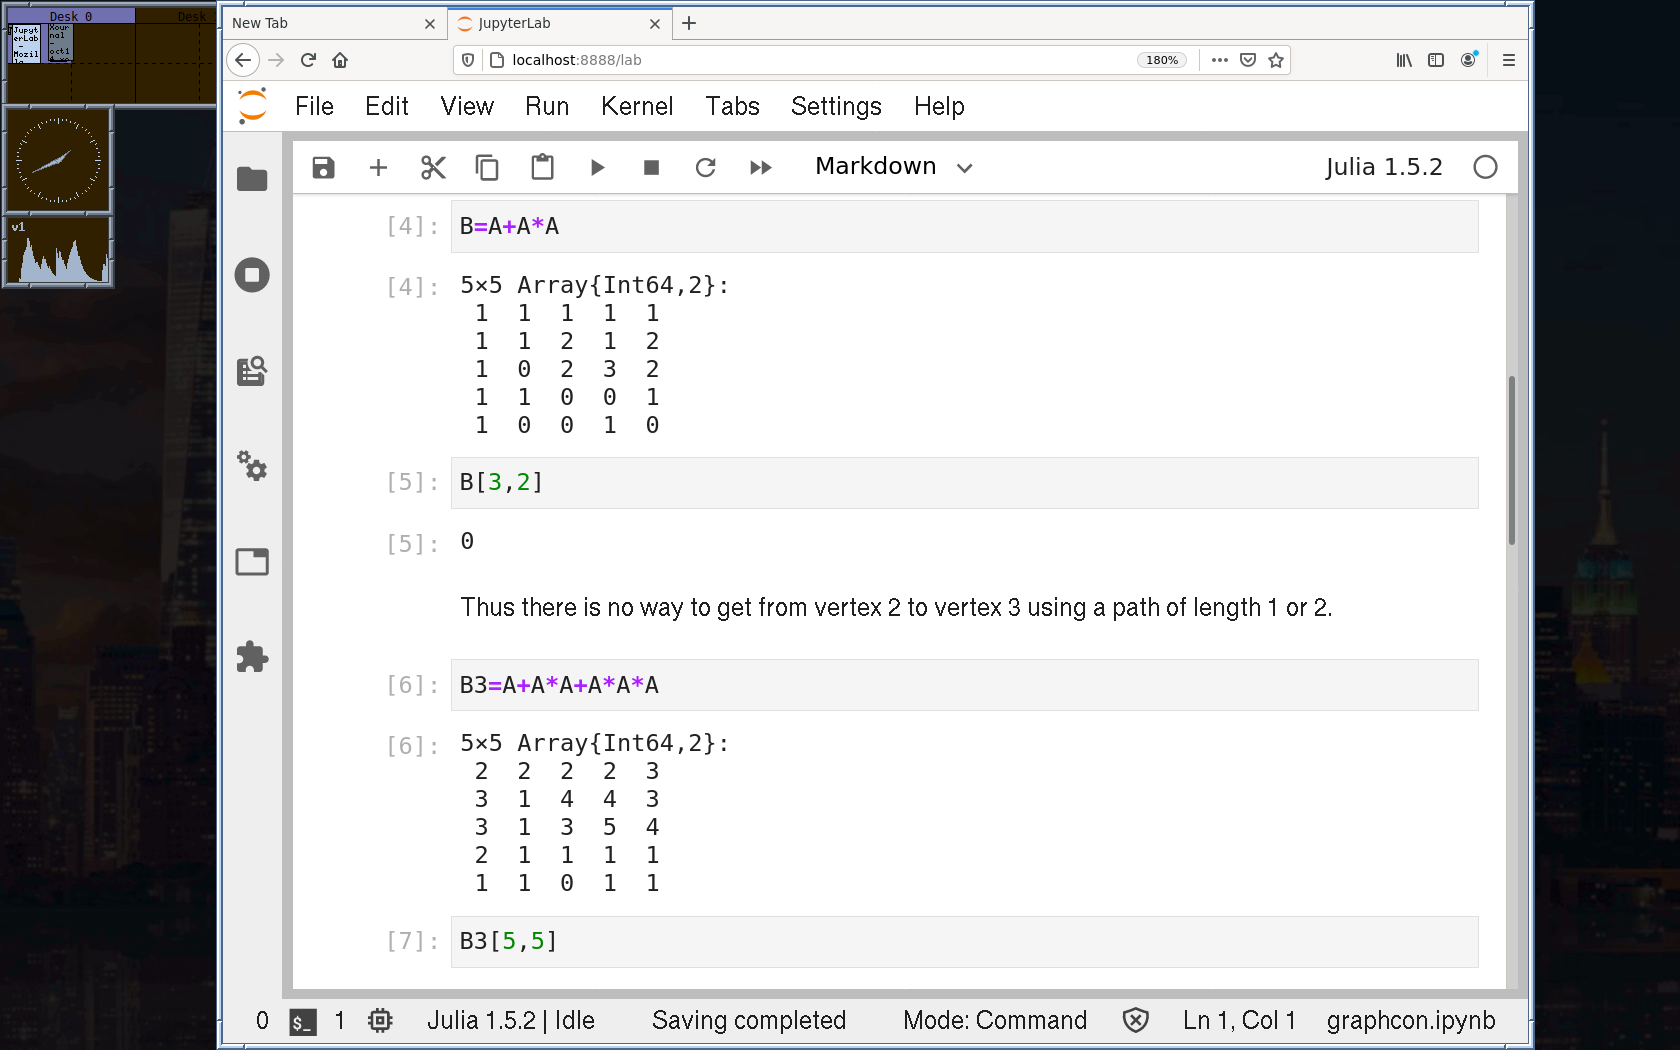
Task: Interrupt the kernel with the stop button
Action: [x=651, y=167]
